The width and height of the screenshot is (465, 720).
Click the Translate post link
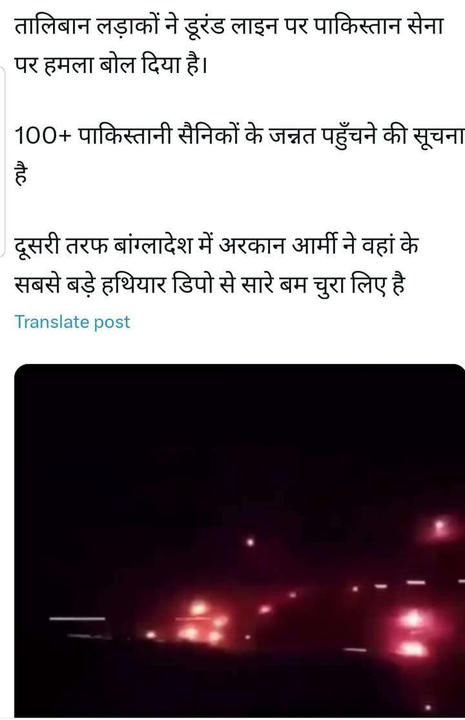pos(72,322)
